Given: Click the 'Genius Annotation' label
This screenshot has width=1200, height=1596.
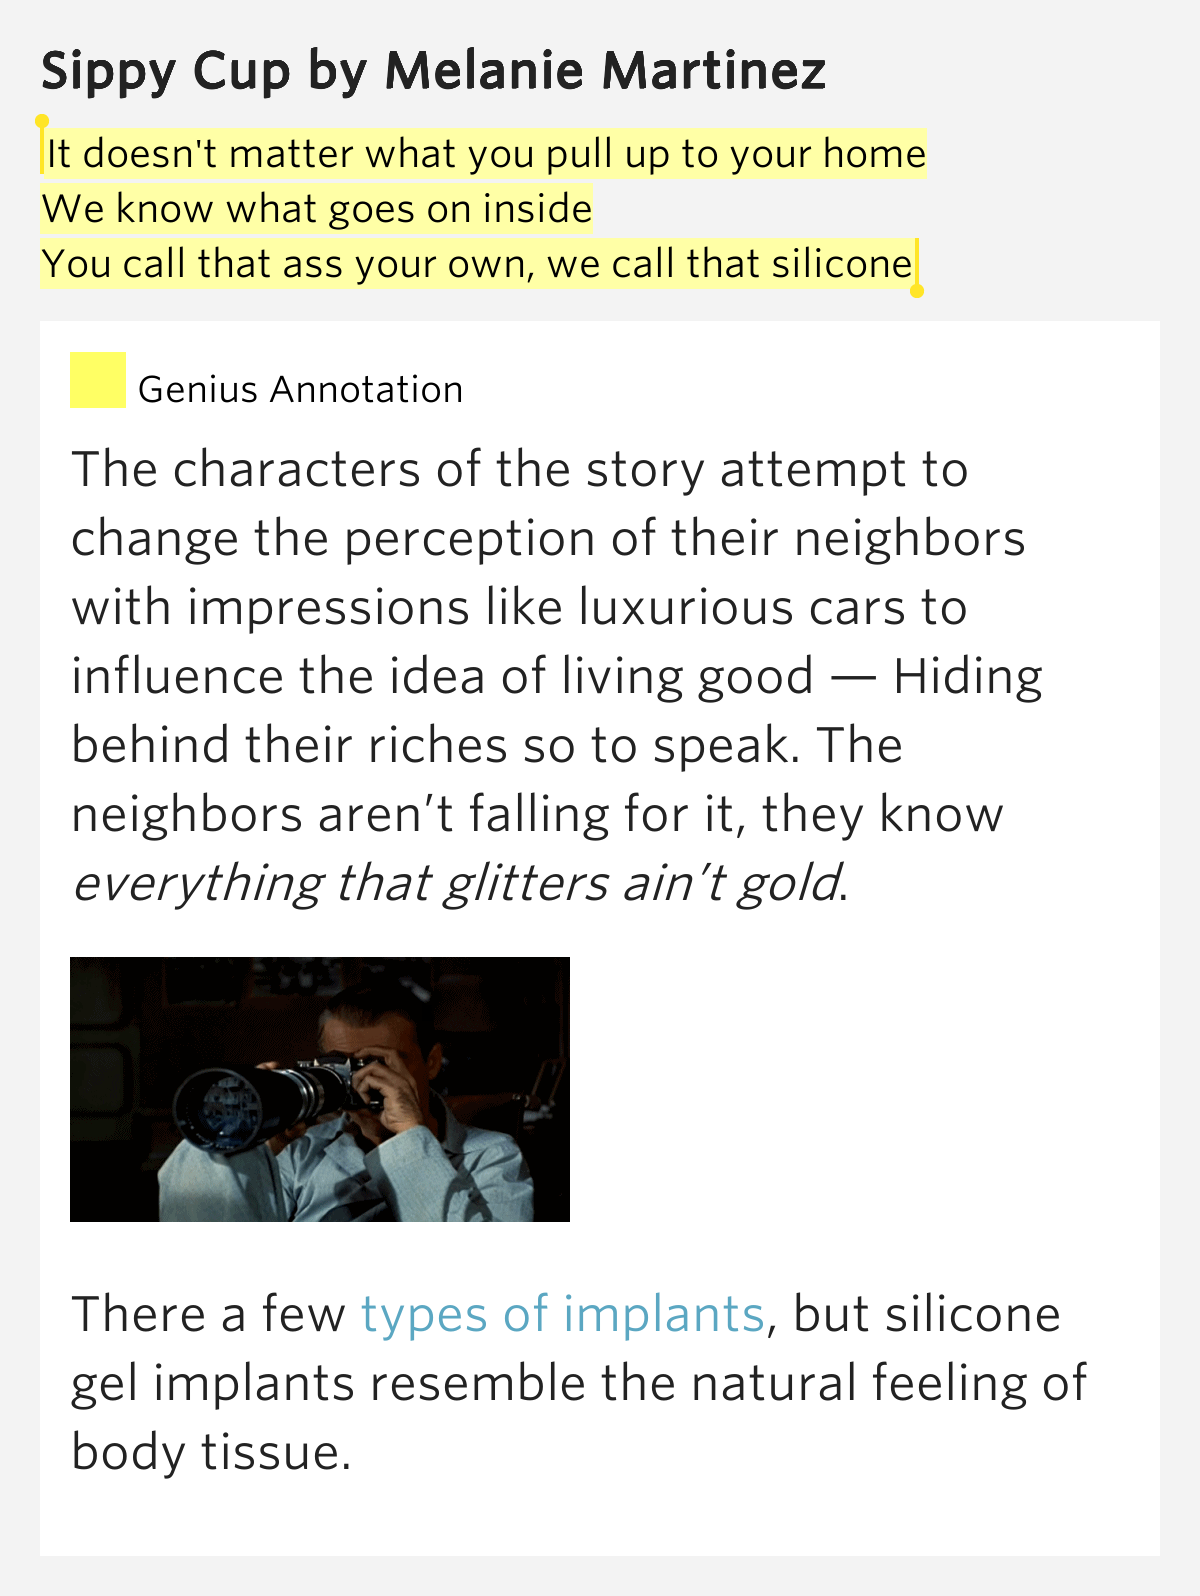Looking at the screenshot, I should click(x=300, y=389).
